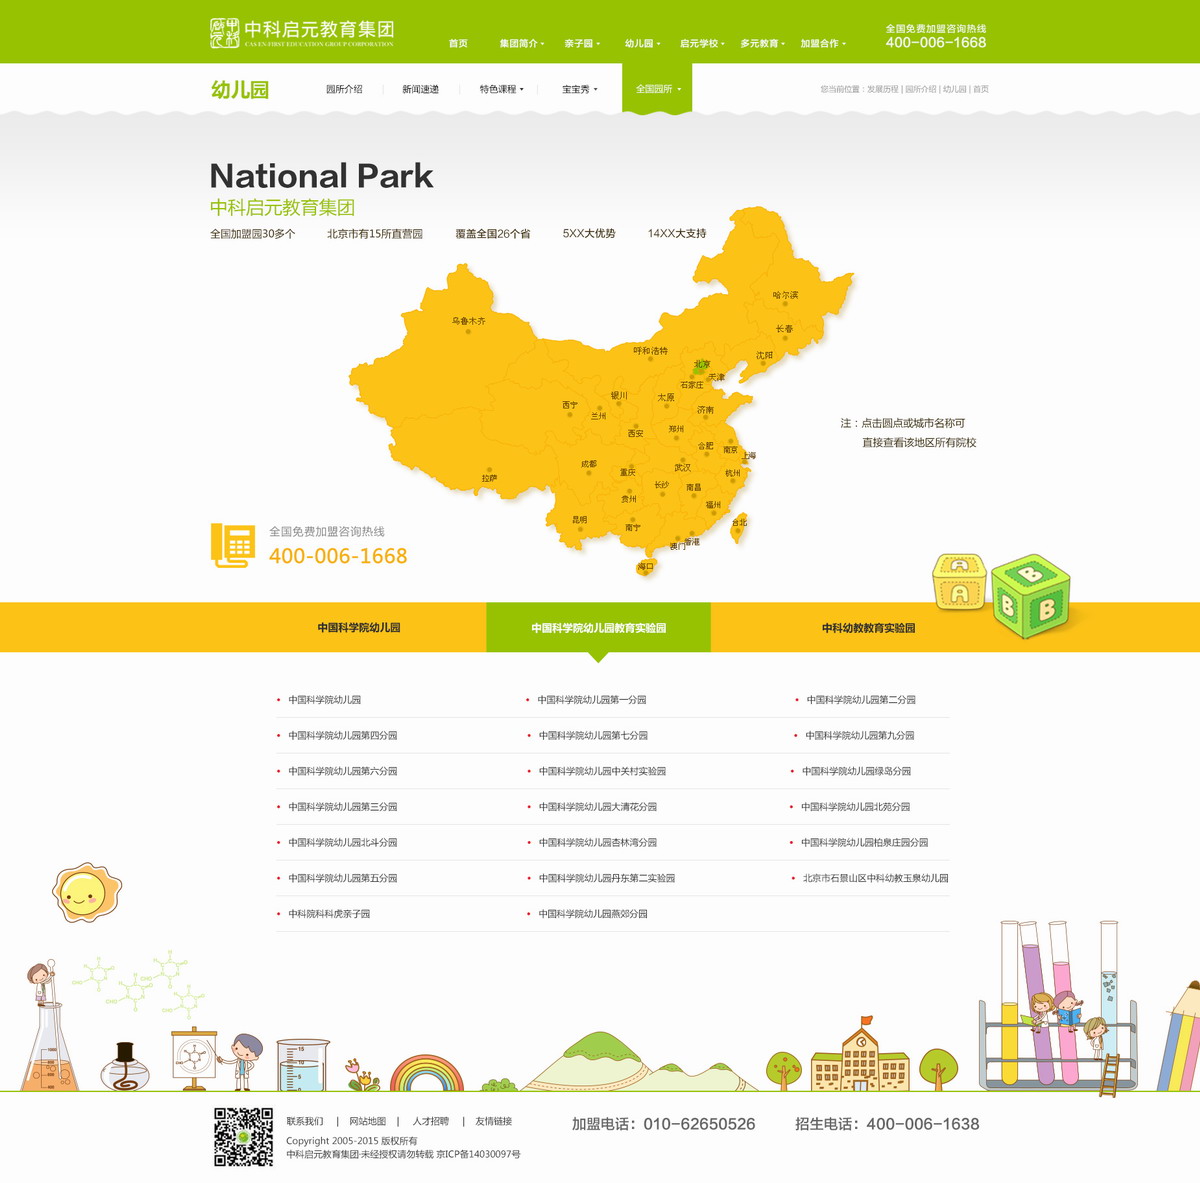Select the green 北京 marker on map

[701, 368]
